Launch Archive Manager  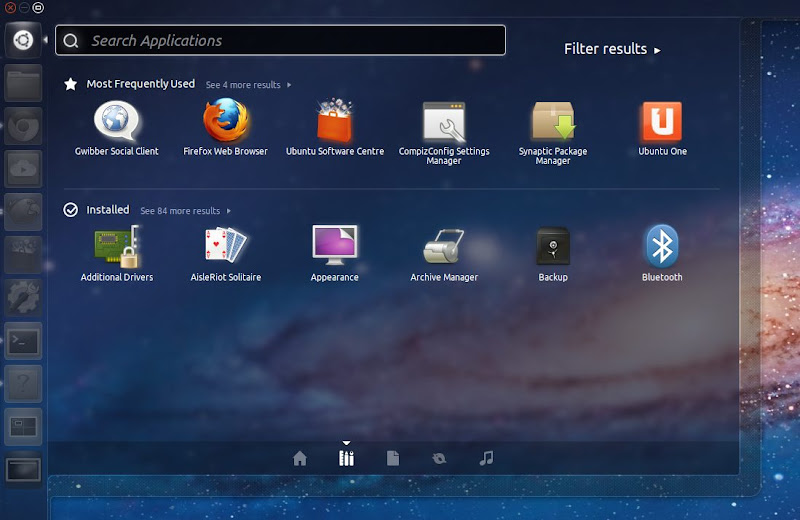[444, 247]
